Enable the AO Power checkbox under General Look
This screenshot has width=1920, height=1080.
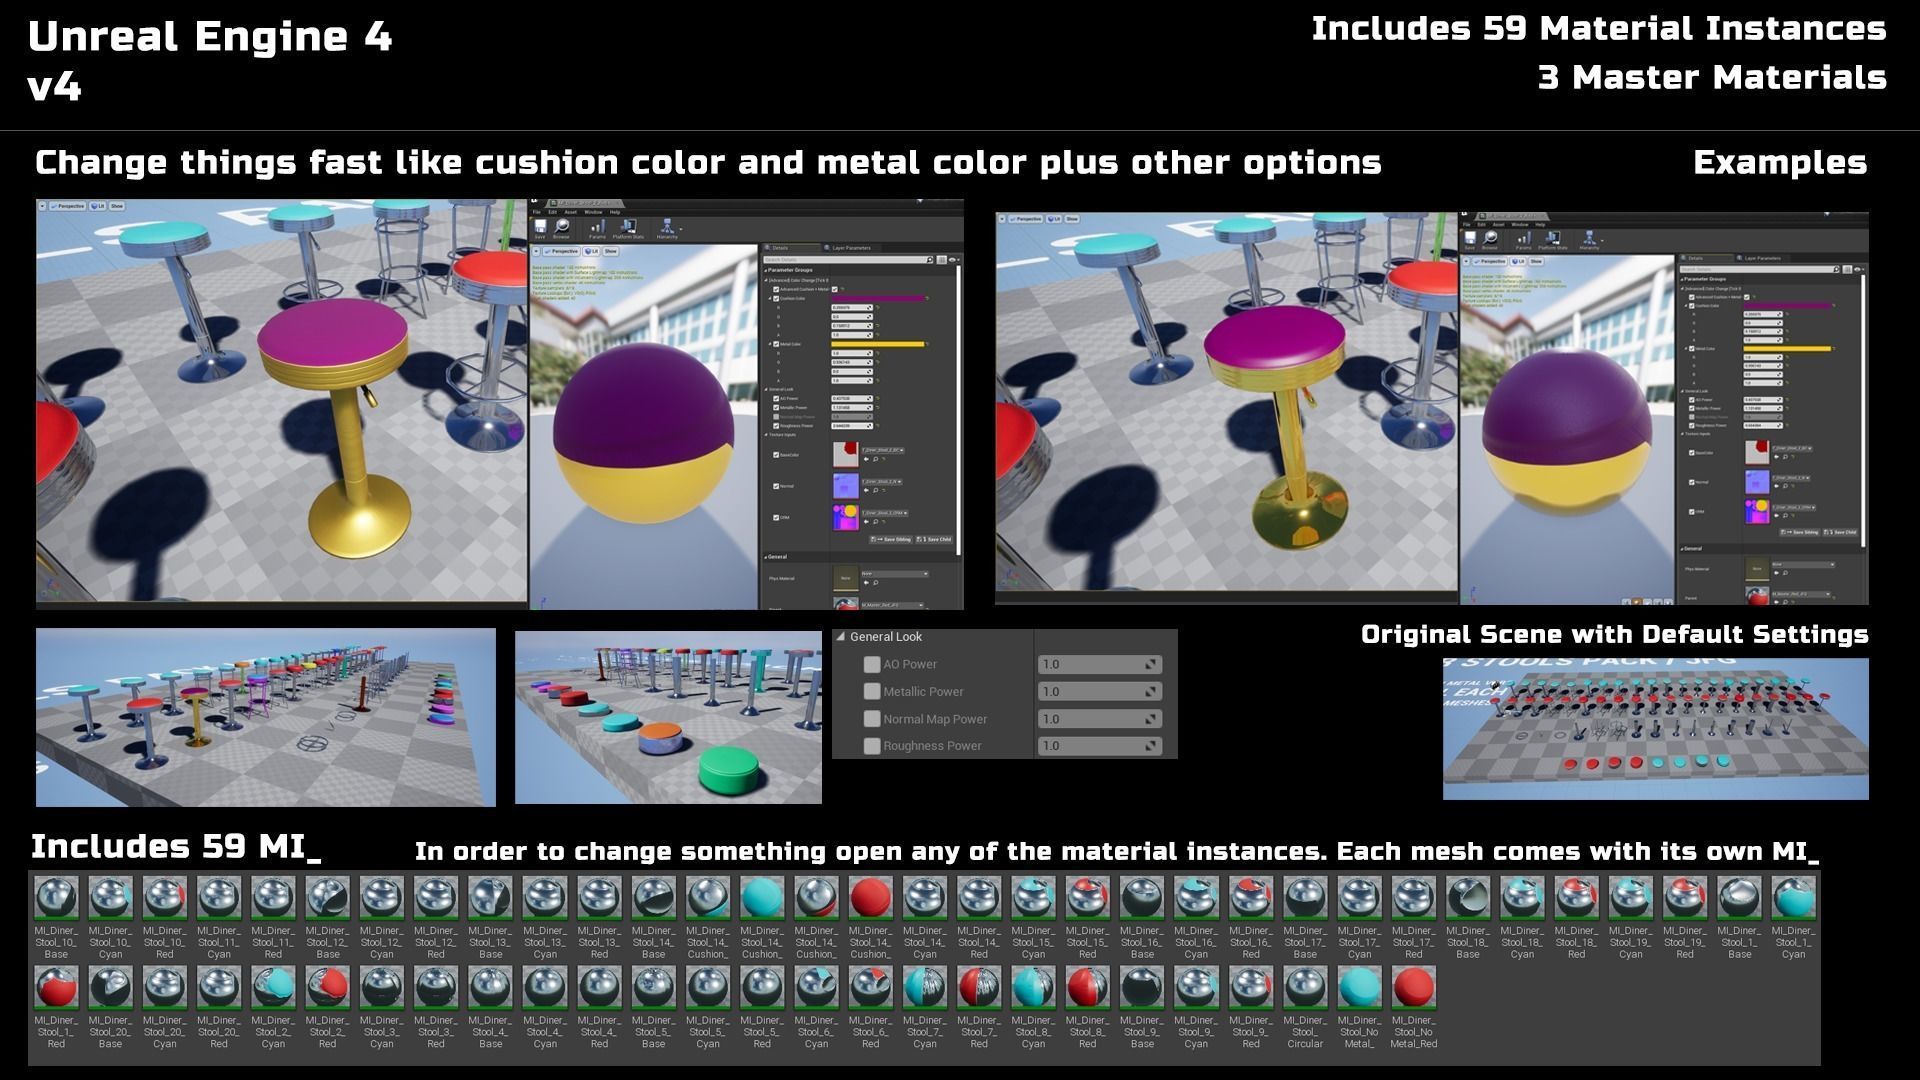click(872, 664)
